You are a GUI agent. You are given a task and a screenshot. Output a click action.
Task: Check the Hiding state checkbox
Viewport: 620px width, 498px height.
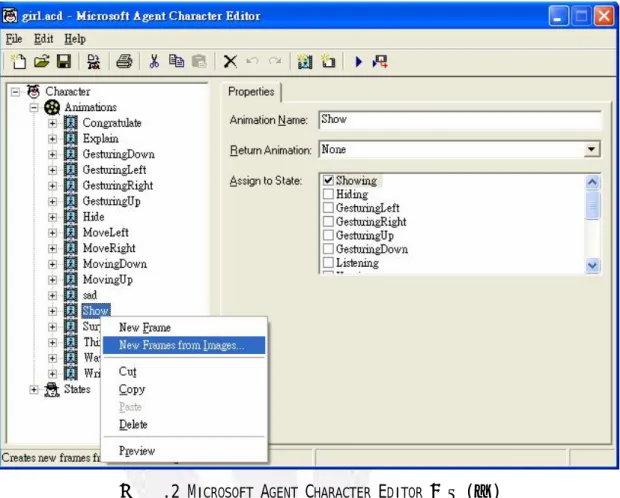328,194
